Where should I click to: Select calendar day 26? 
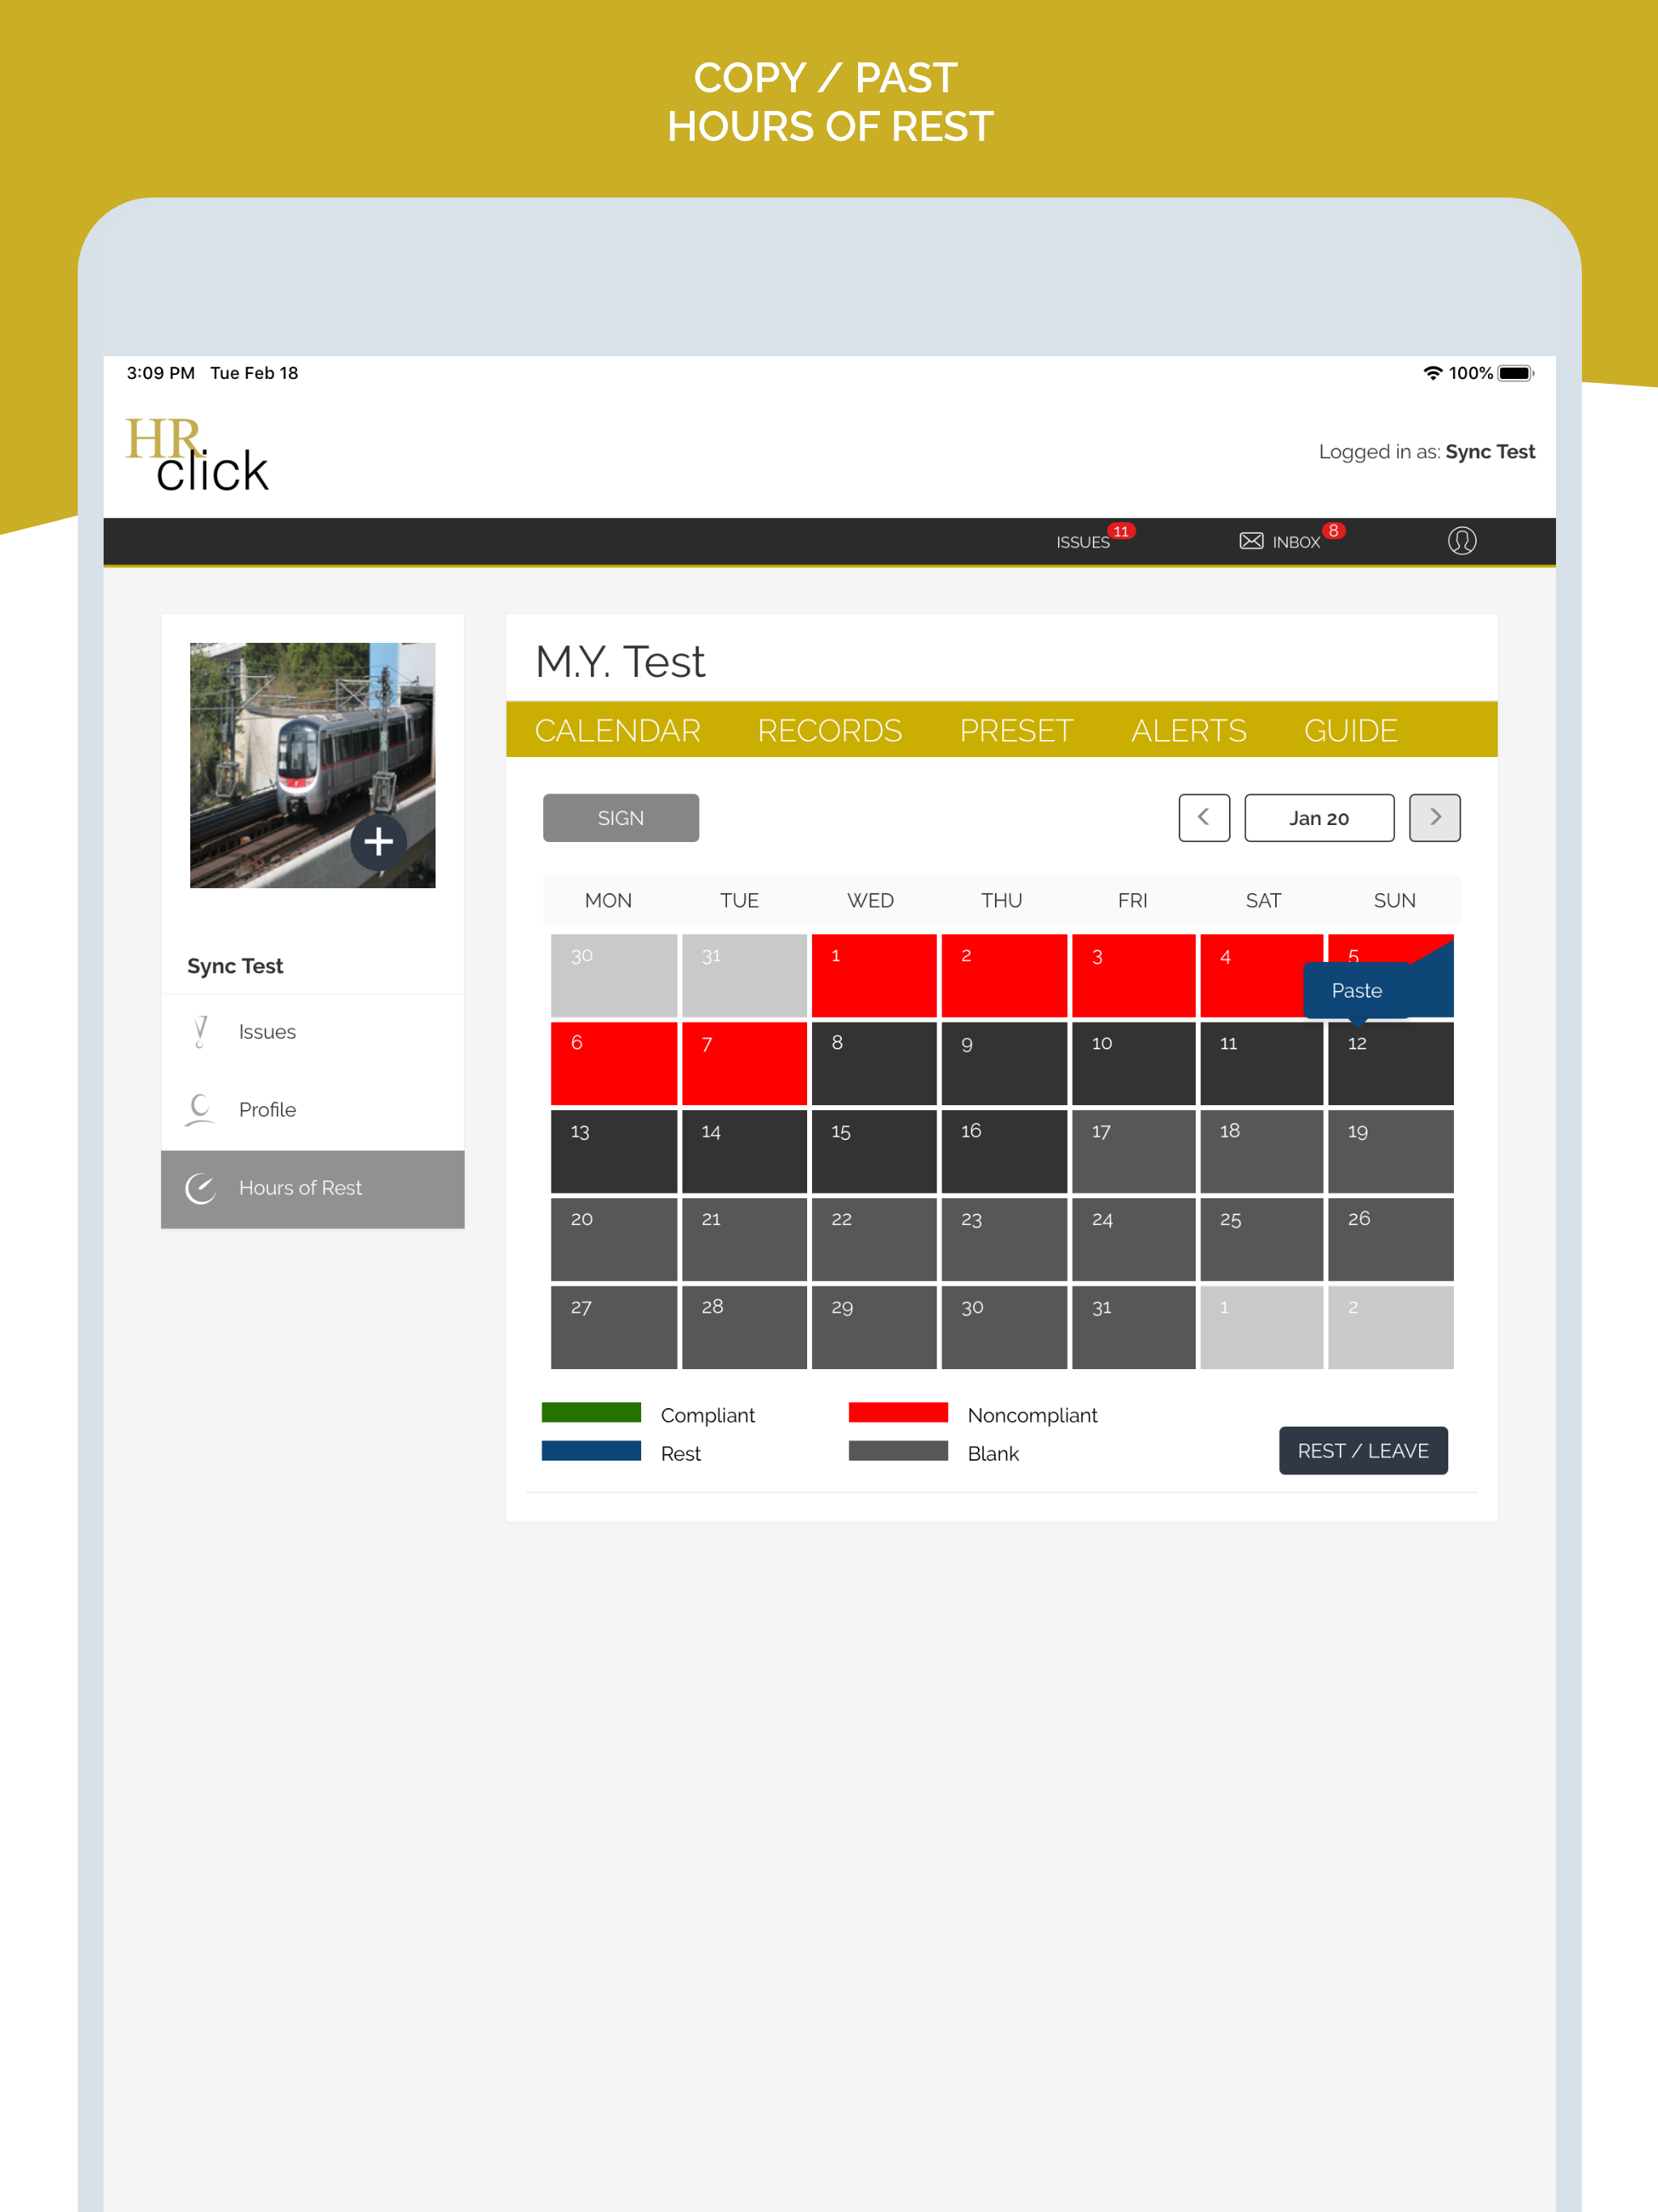[x=1391, y=1239]
